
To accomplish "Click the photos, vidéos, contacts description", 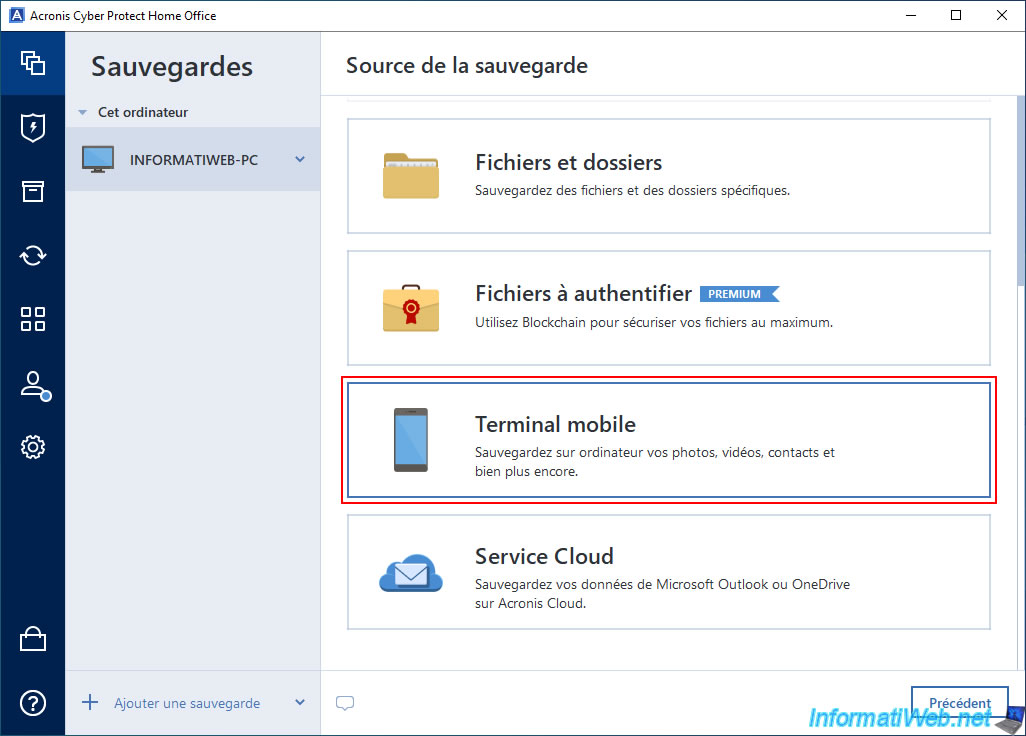I will [654, 462].
